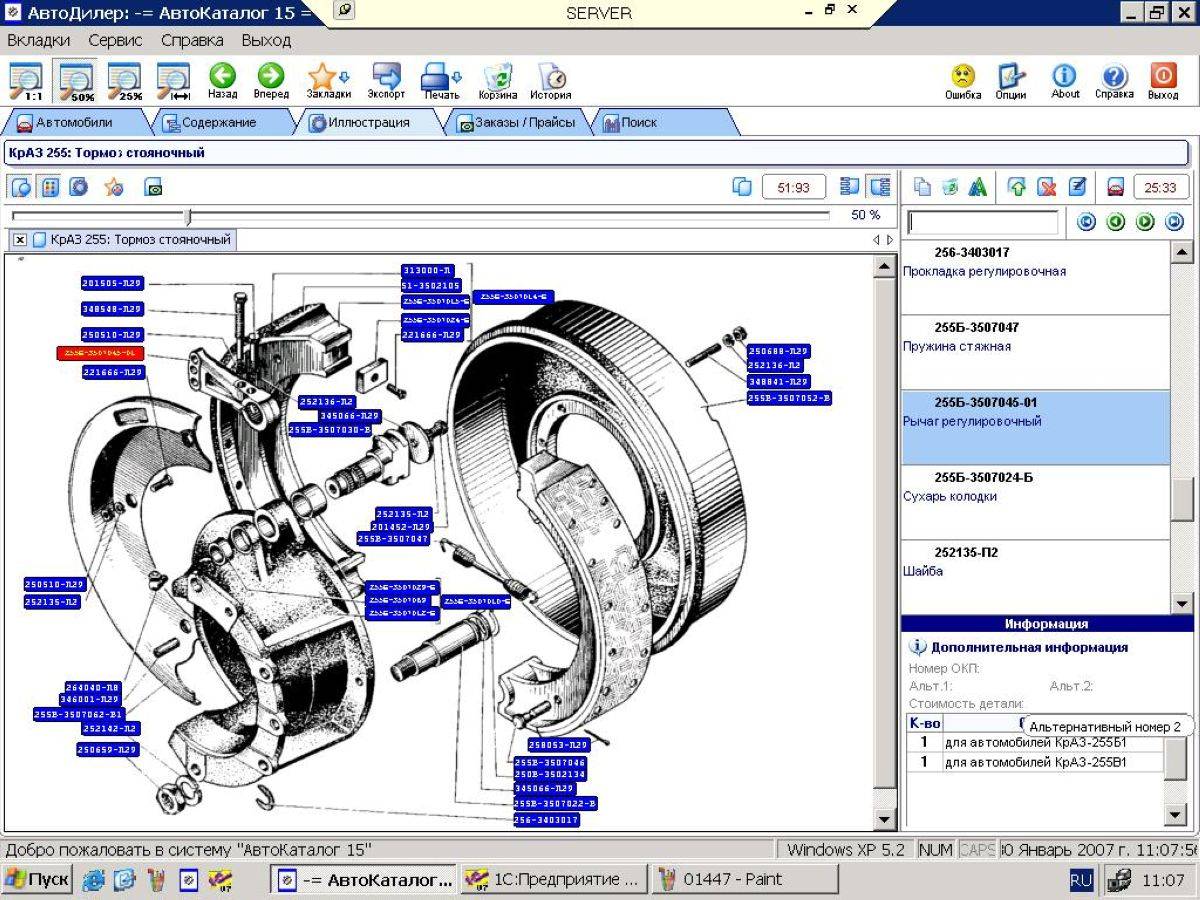Click the Печать print icon
1200x900 pixels.
441,81
